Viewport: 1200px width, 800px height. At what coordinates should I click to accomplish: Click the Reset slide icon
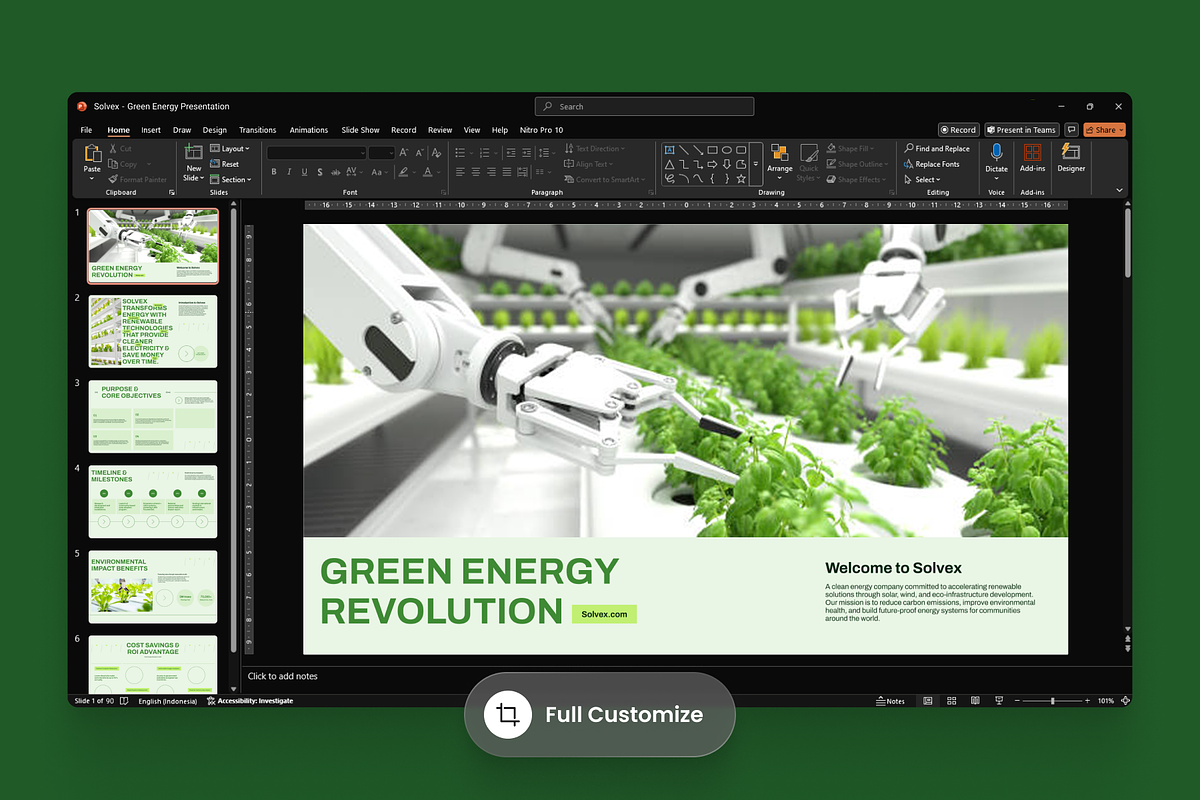click(214, 164)
